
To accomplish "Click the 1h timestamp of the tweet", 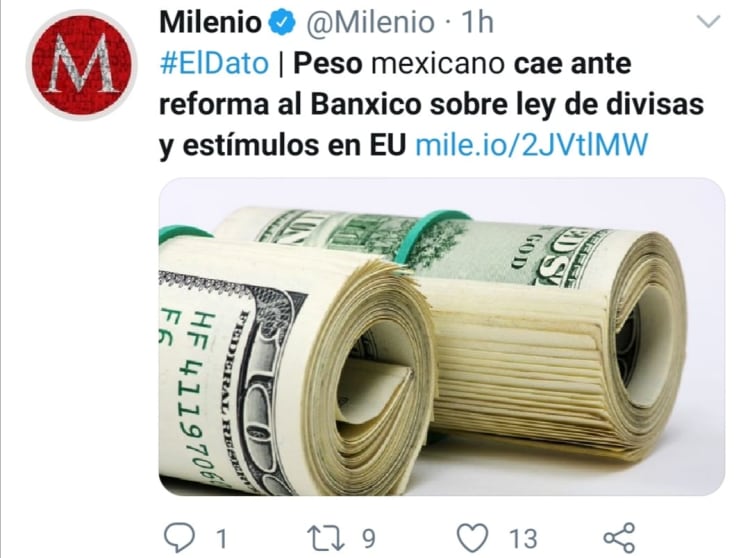I will pos(477,22).
